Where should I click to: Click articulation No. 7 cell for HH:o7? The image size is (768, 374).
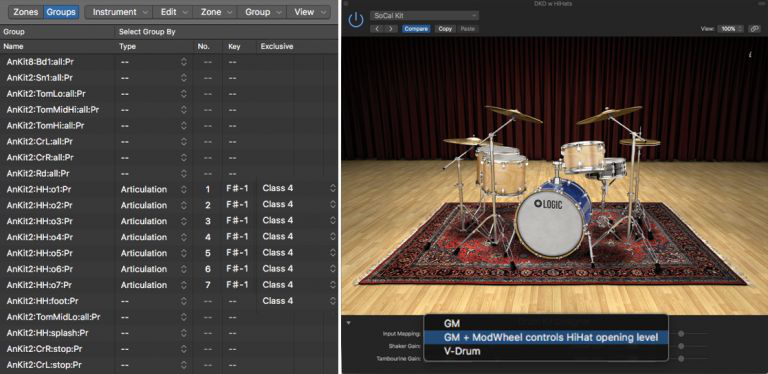pos(208,285)
